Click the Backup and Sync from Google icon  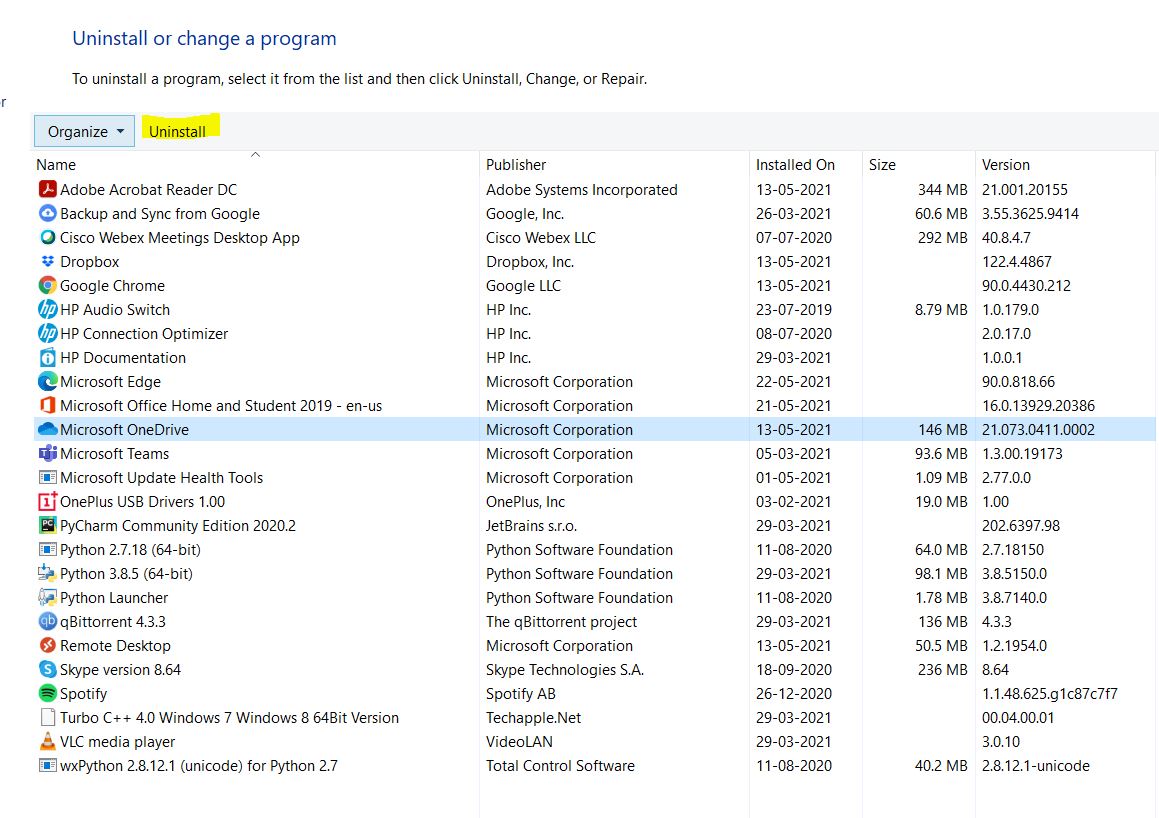coord(47,214)
